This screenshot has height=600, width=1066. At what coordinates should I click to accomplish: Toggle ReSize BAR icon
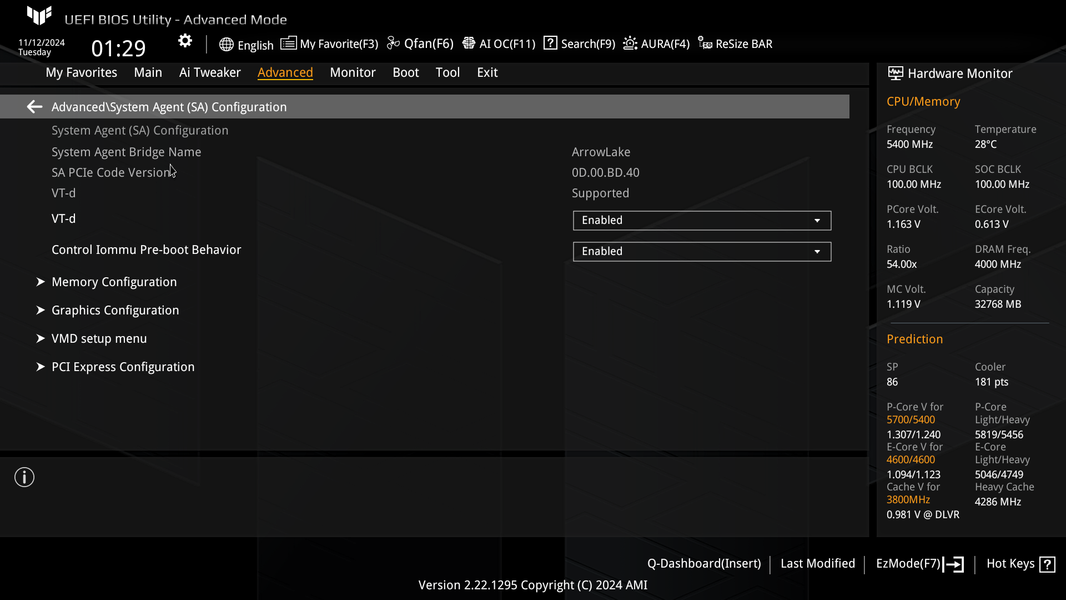[705, 43]
